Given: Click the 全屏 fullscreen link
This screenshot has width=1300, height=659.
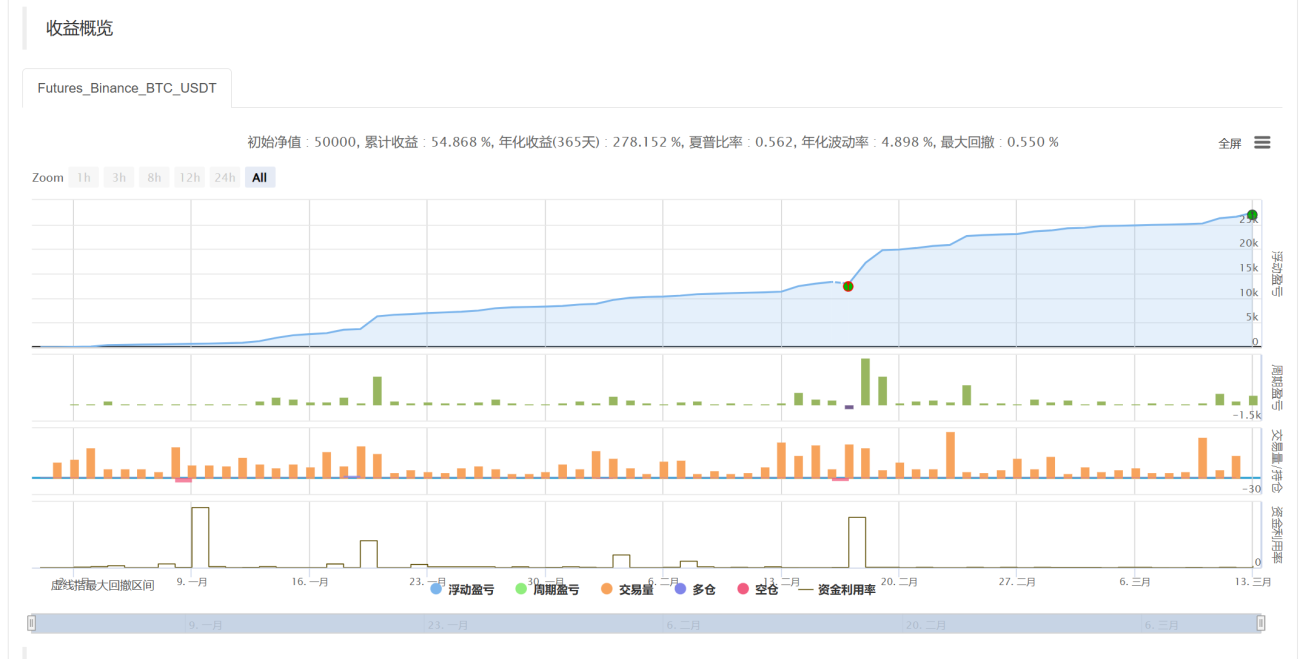Looking at the screenshot, I should tap(1230, 144).
